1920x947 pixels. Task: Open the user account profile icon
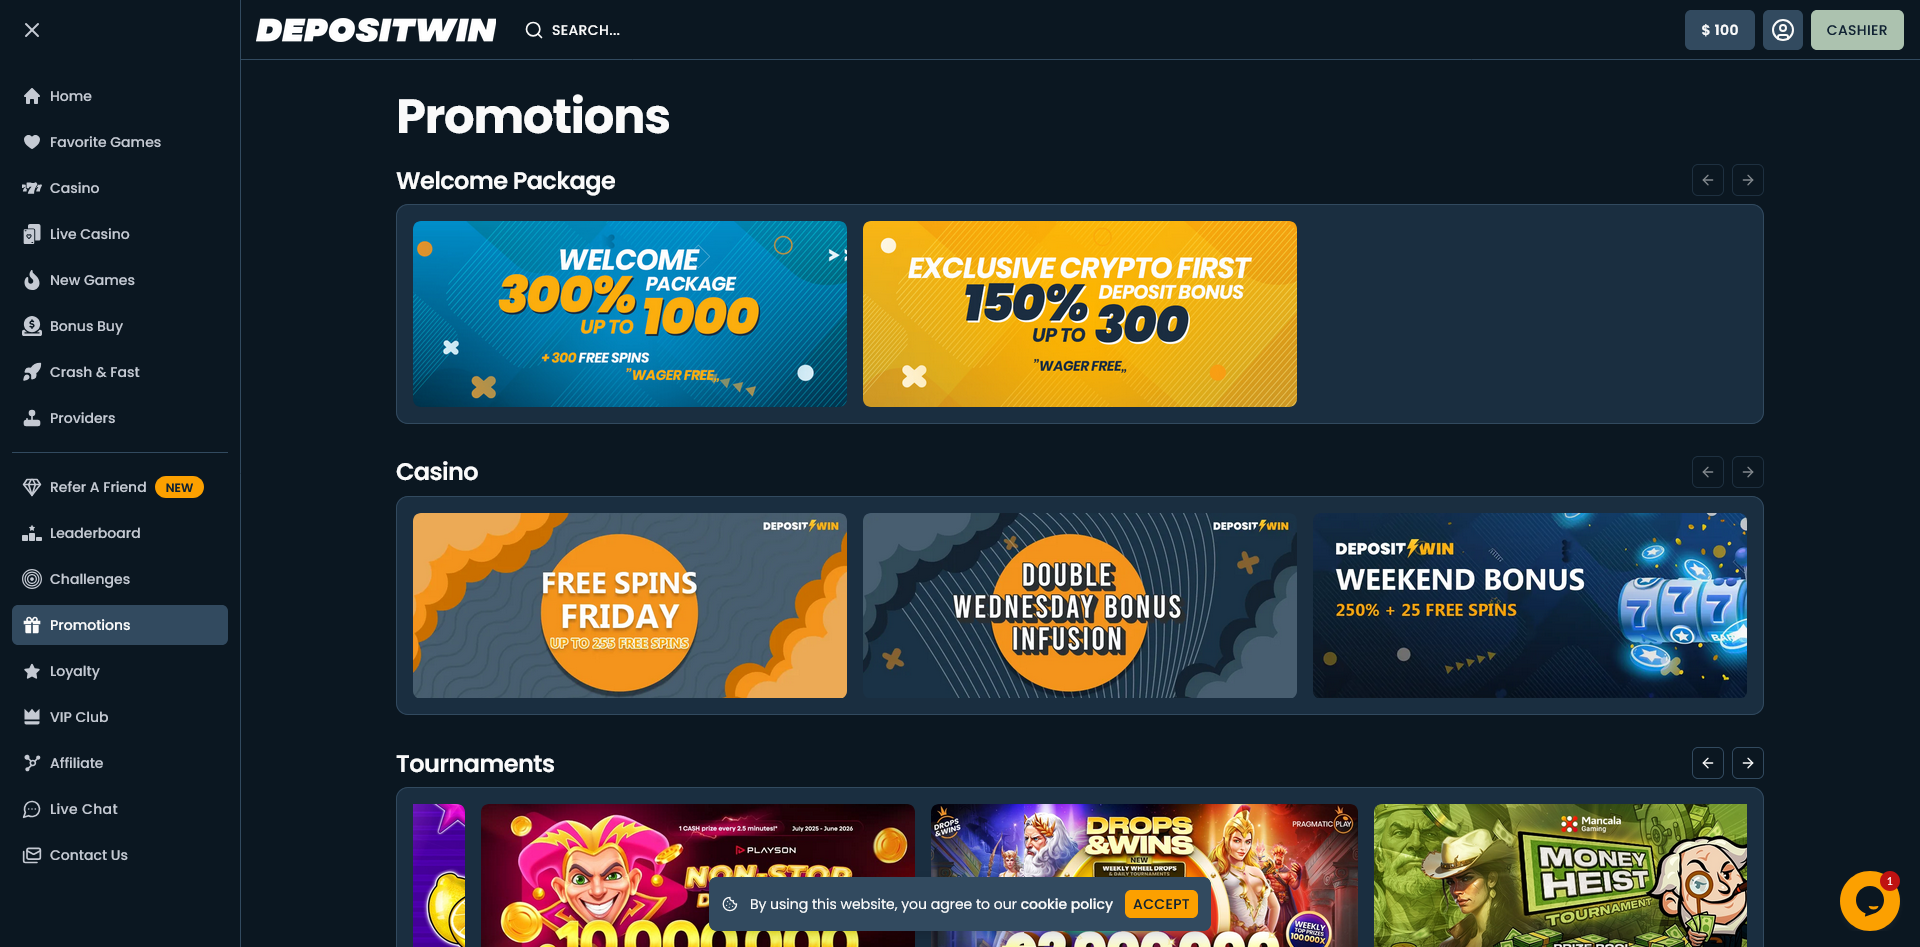tap(1782, 30)
